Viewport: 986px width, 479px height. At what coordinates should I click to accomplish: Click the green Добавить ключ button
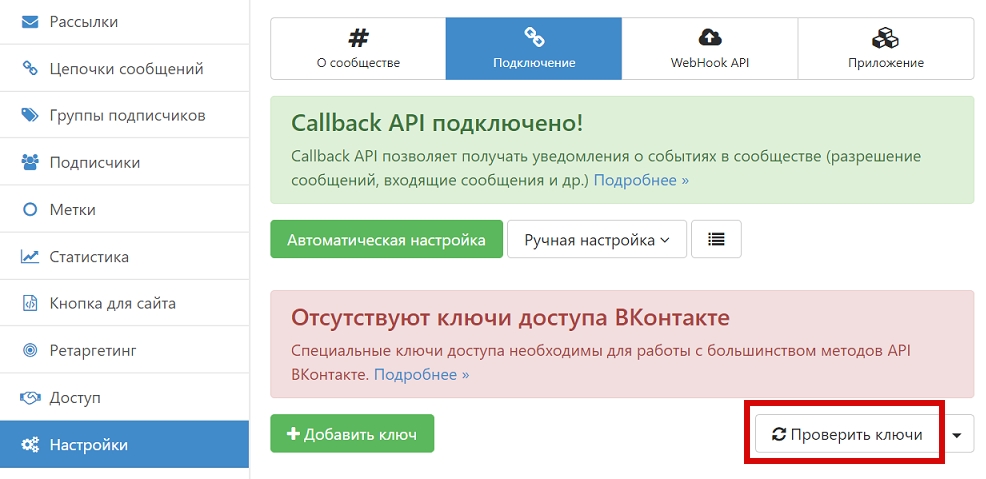point(351,434)
